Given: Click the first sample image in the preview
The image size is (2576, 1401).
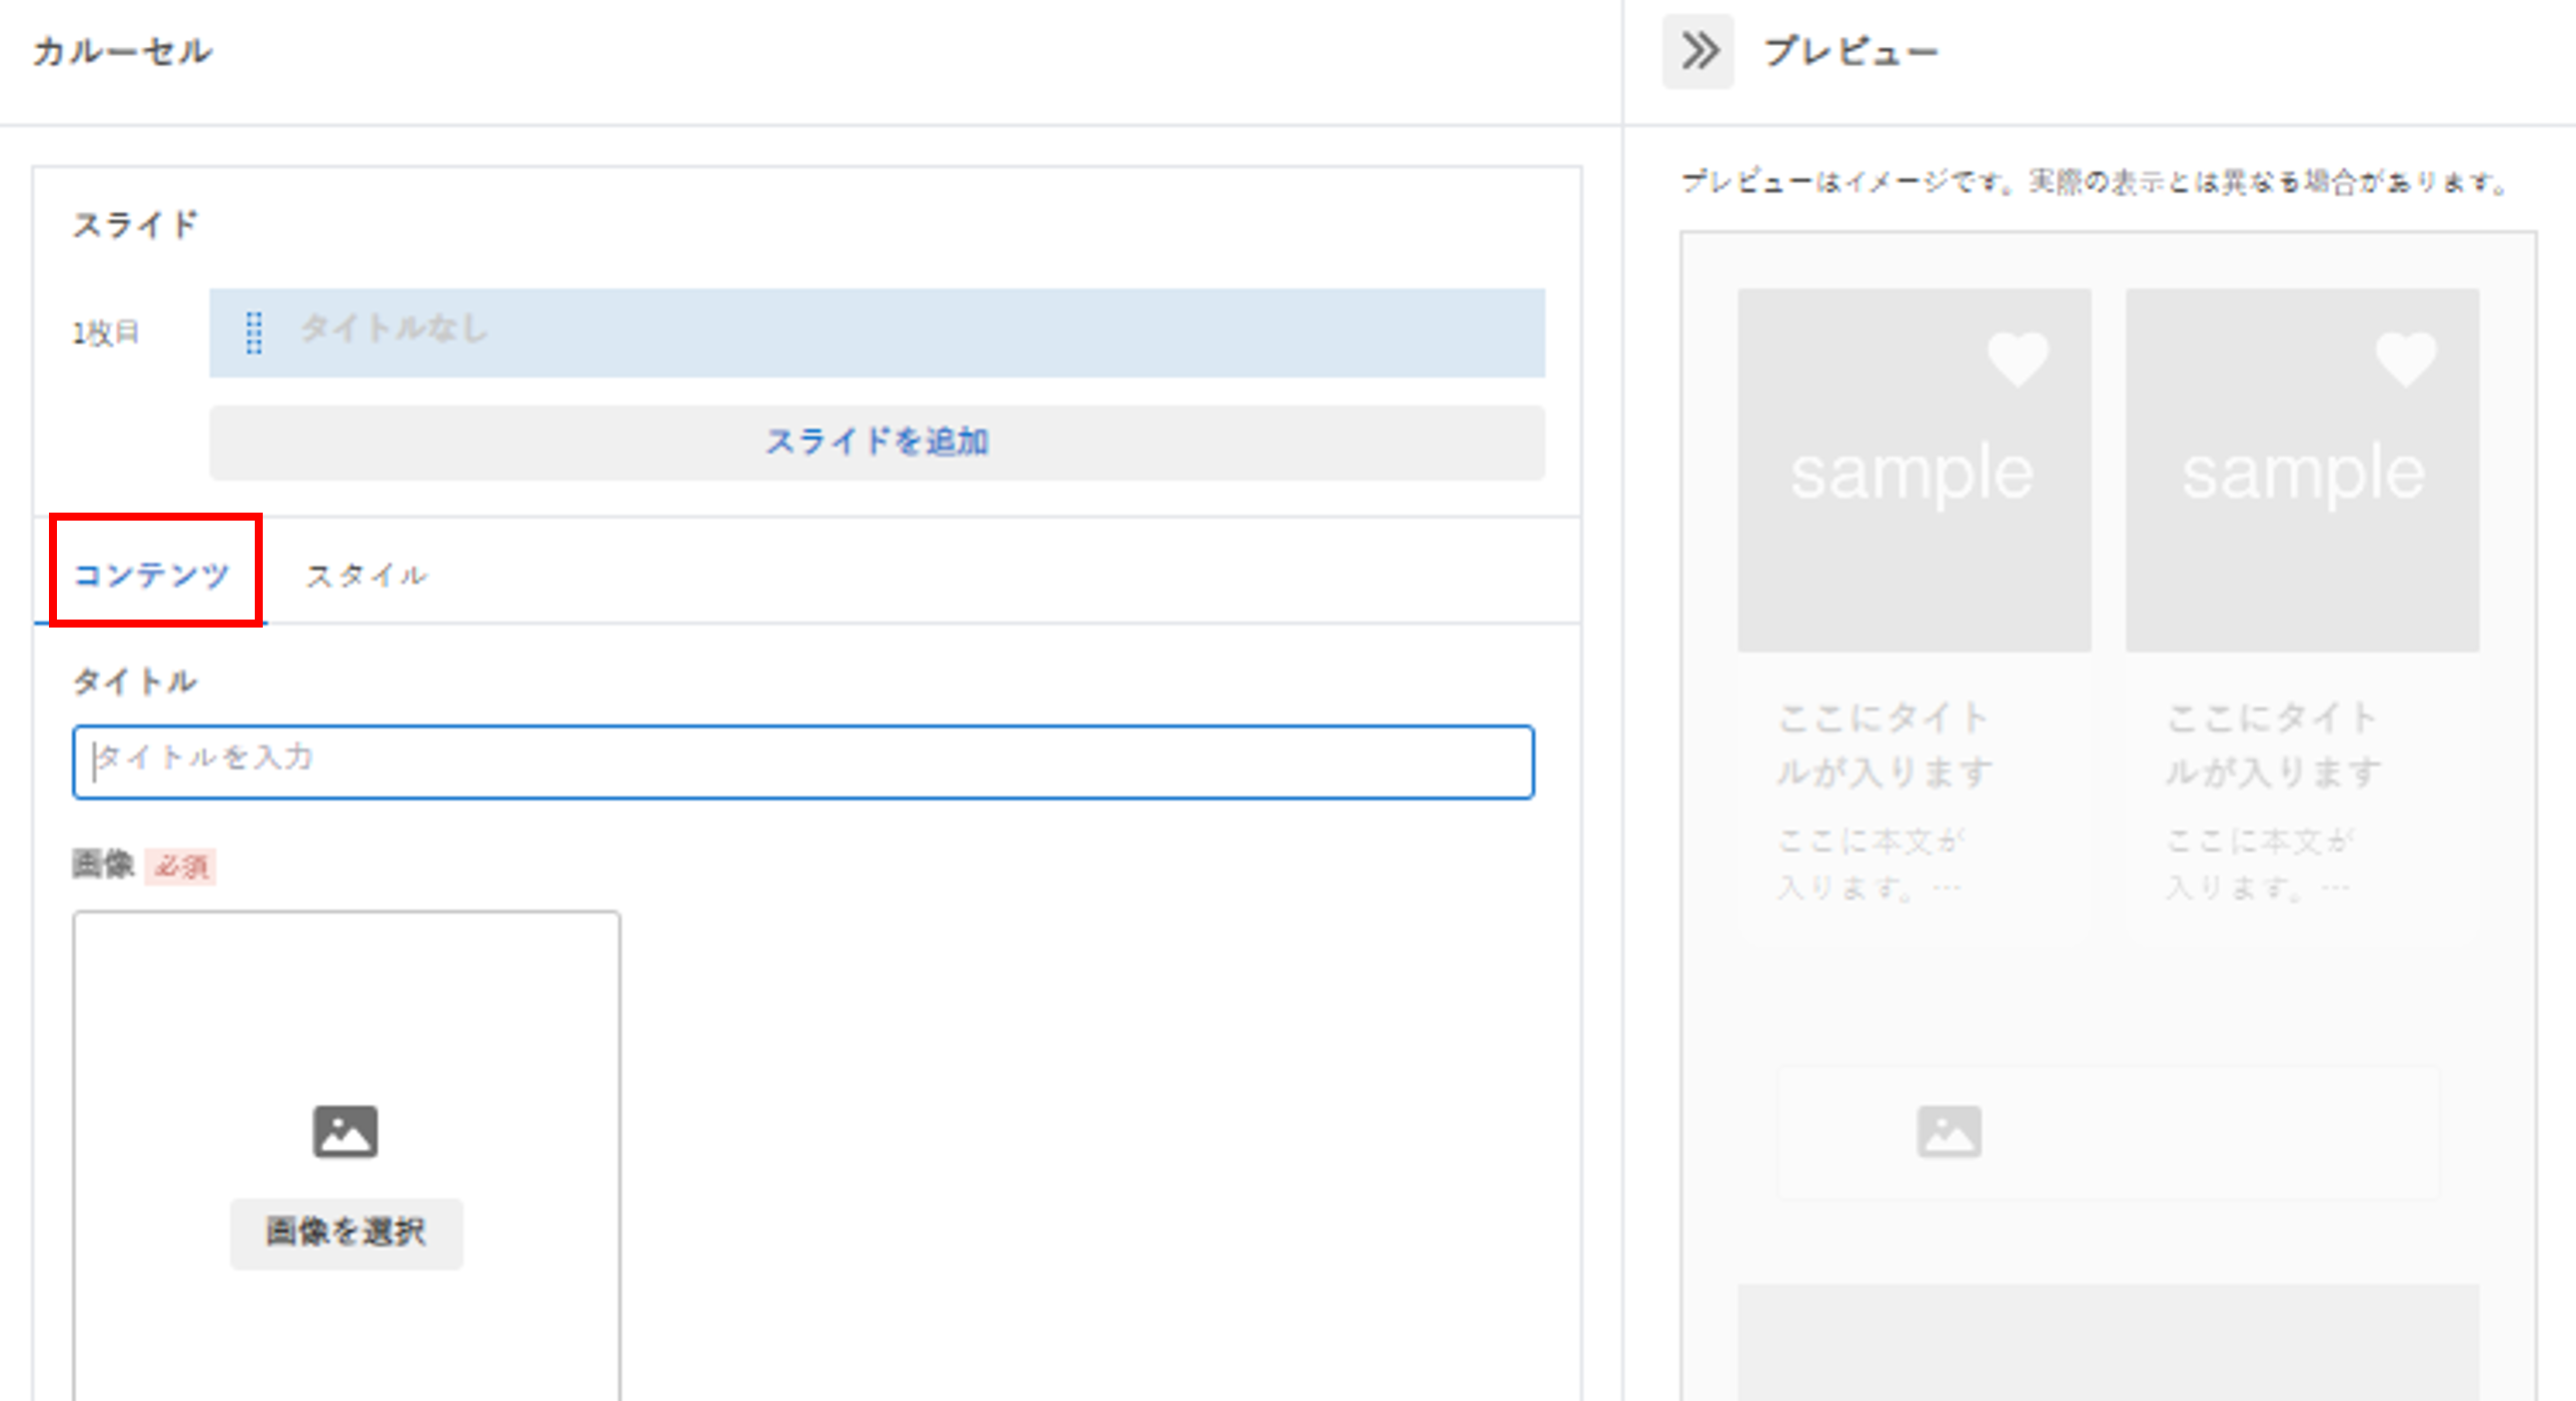Looking at the screenshot, I should (x=1914, y=470).
